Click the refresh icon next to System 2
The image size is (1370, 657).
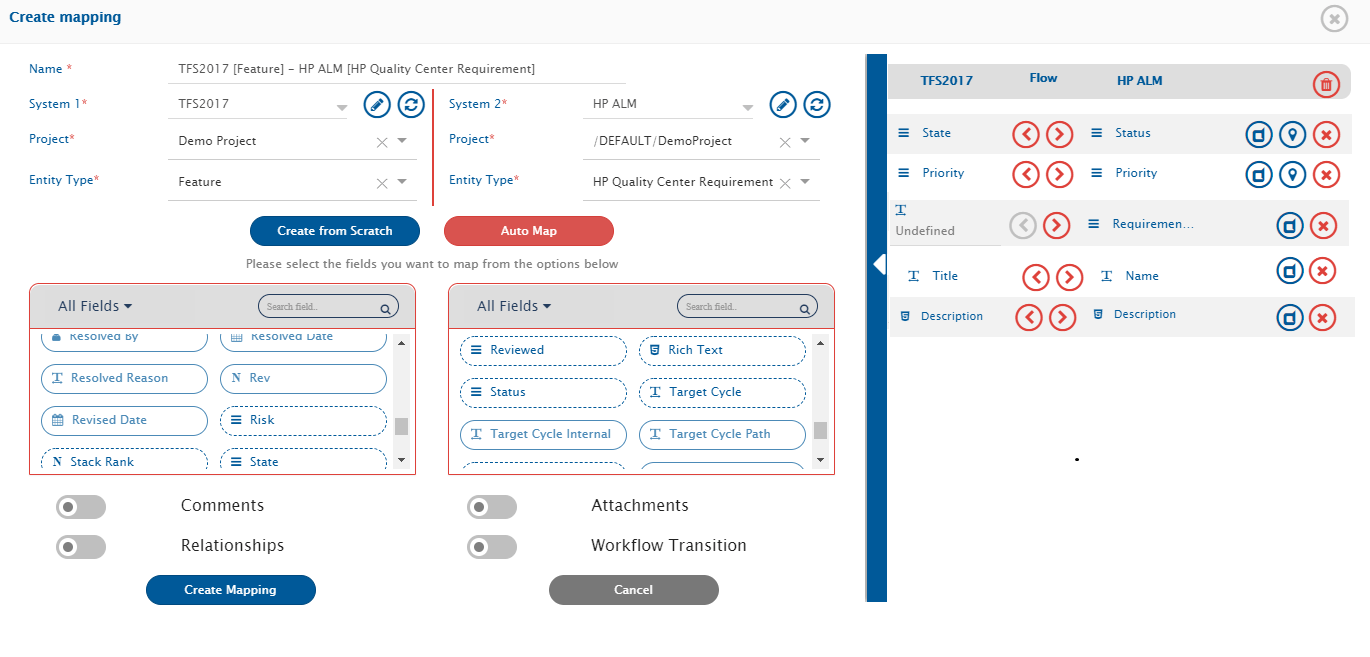click(x=817, y=104)
